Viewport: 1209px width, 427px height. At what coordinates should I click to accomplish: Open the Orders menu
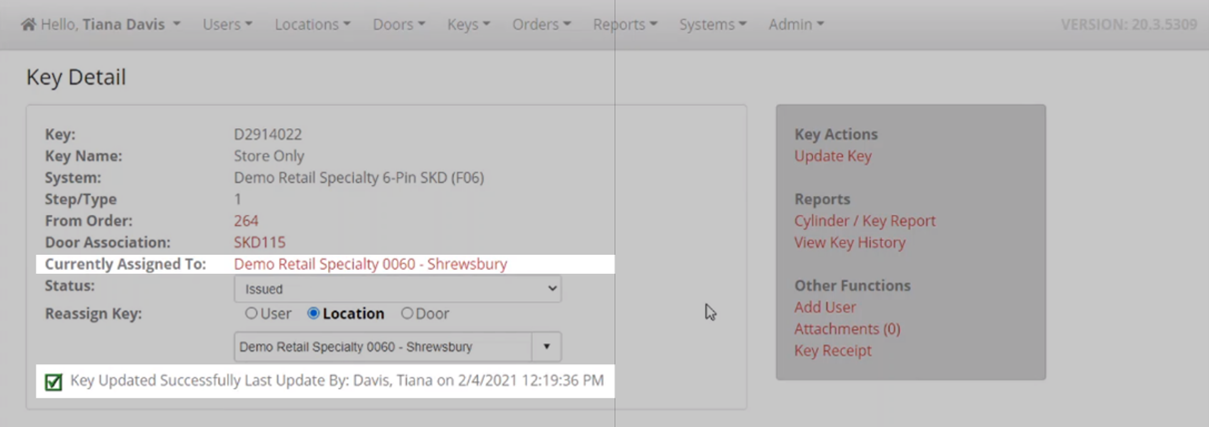click(x=541, y=24)
